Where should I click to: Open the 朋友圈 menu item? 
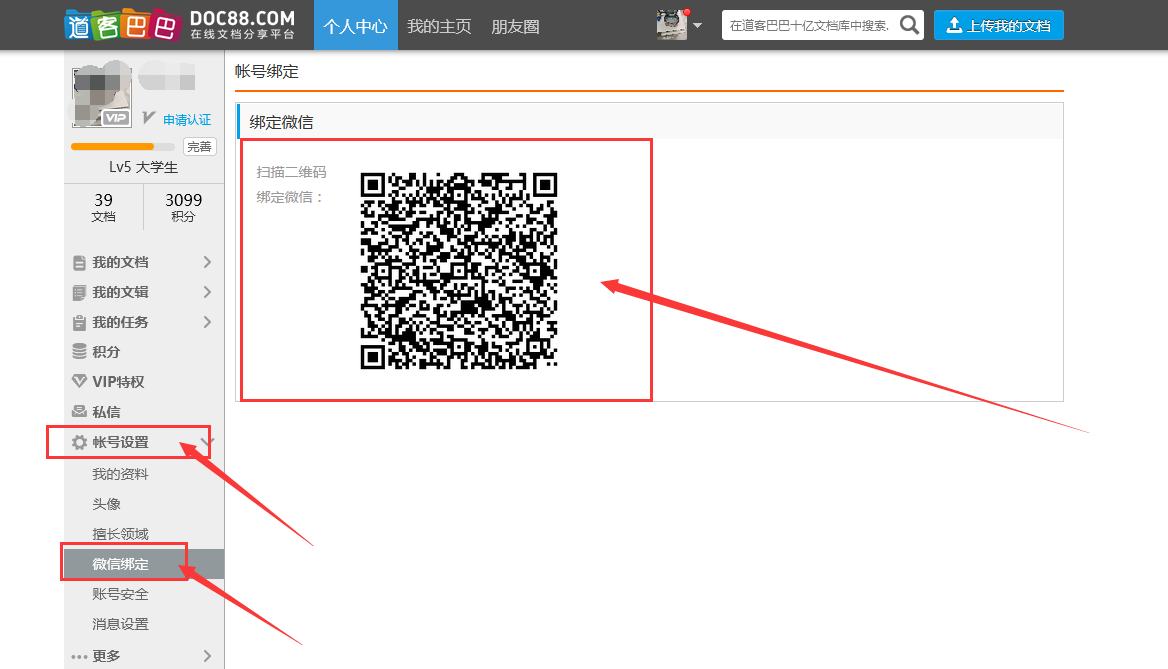pos(515,26)
